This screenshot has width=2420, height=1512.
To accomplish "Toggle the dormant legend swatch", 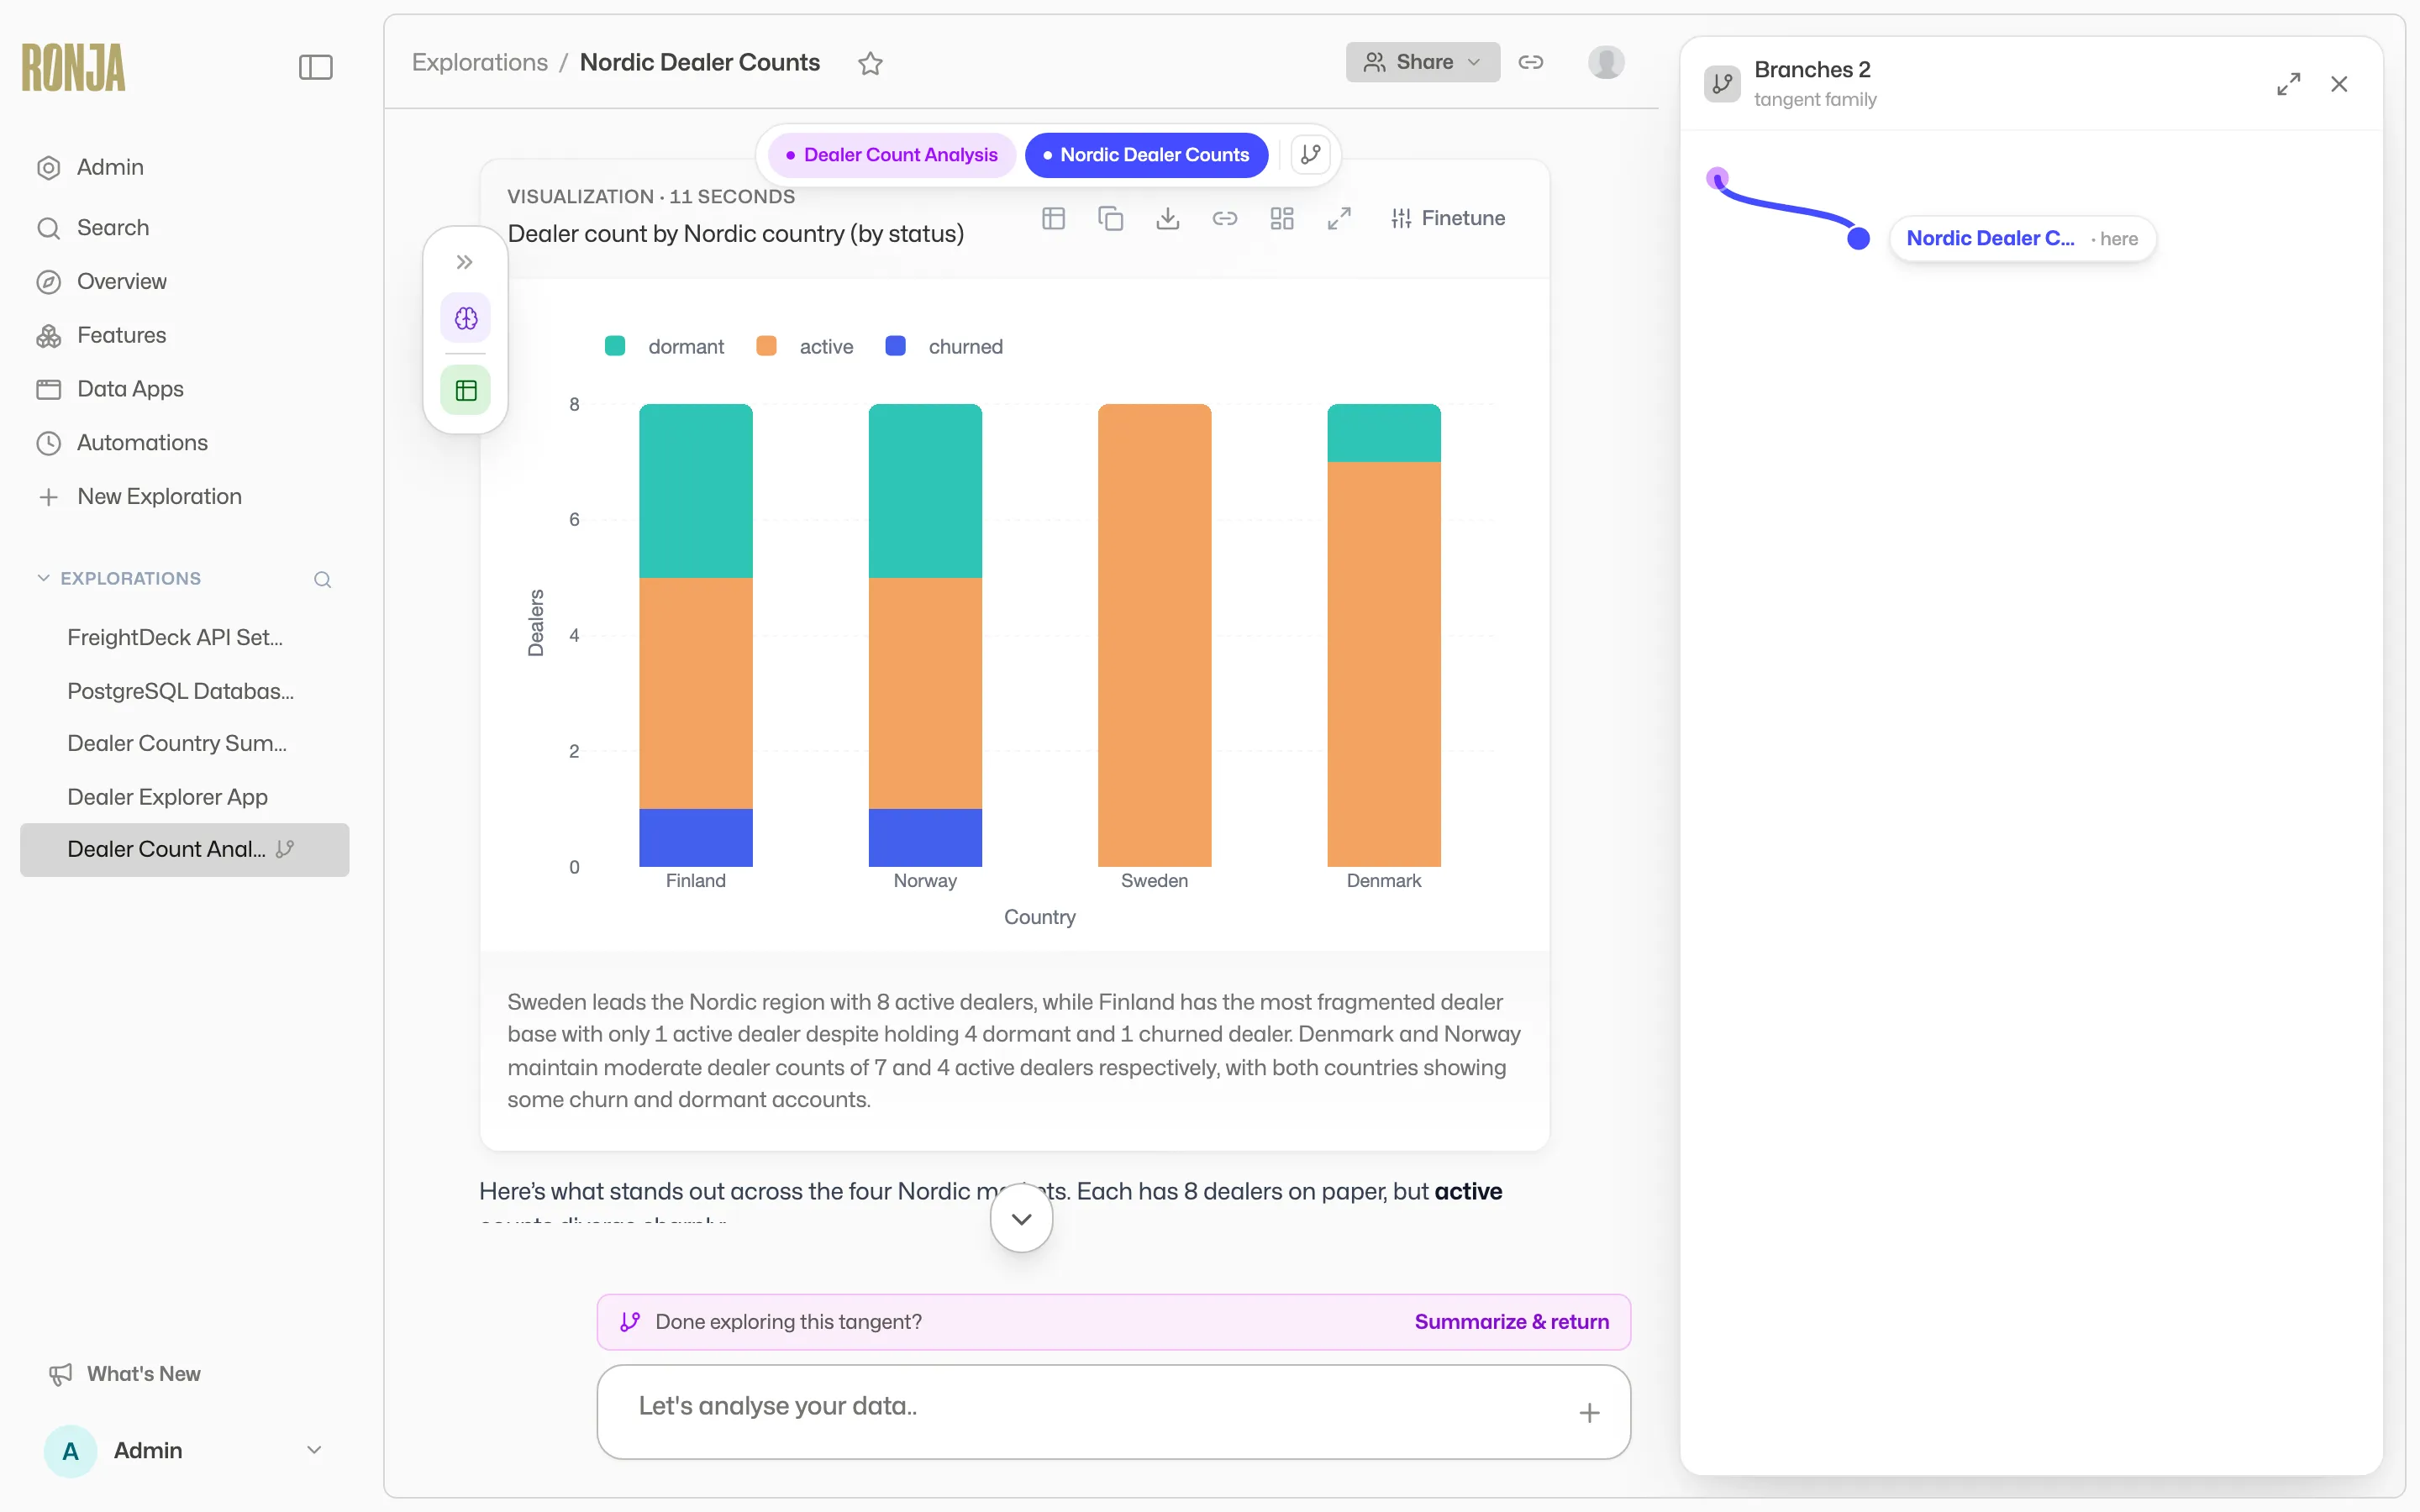I will 615,346.
